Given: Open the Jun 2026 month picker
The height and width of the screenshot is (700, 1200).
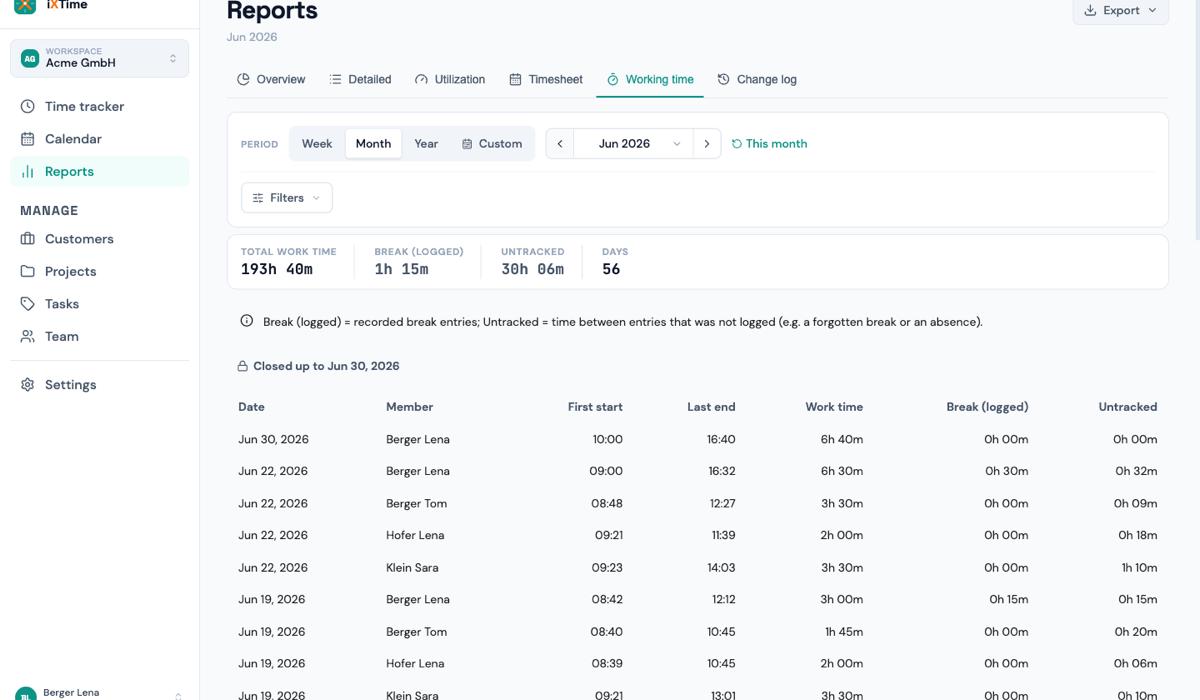Looking at the screenshot, I should pyautogui.click(x=633, y=144).
